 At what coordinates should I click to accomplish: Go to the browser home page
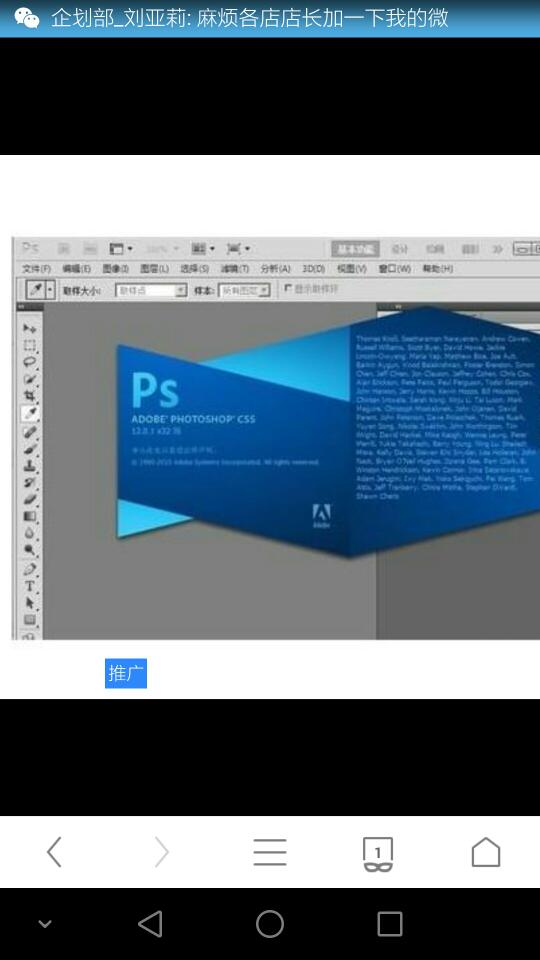486,852
